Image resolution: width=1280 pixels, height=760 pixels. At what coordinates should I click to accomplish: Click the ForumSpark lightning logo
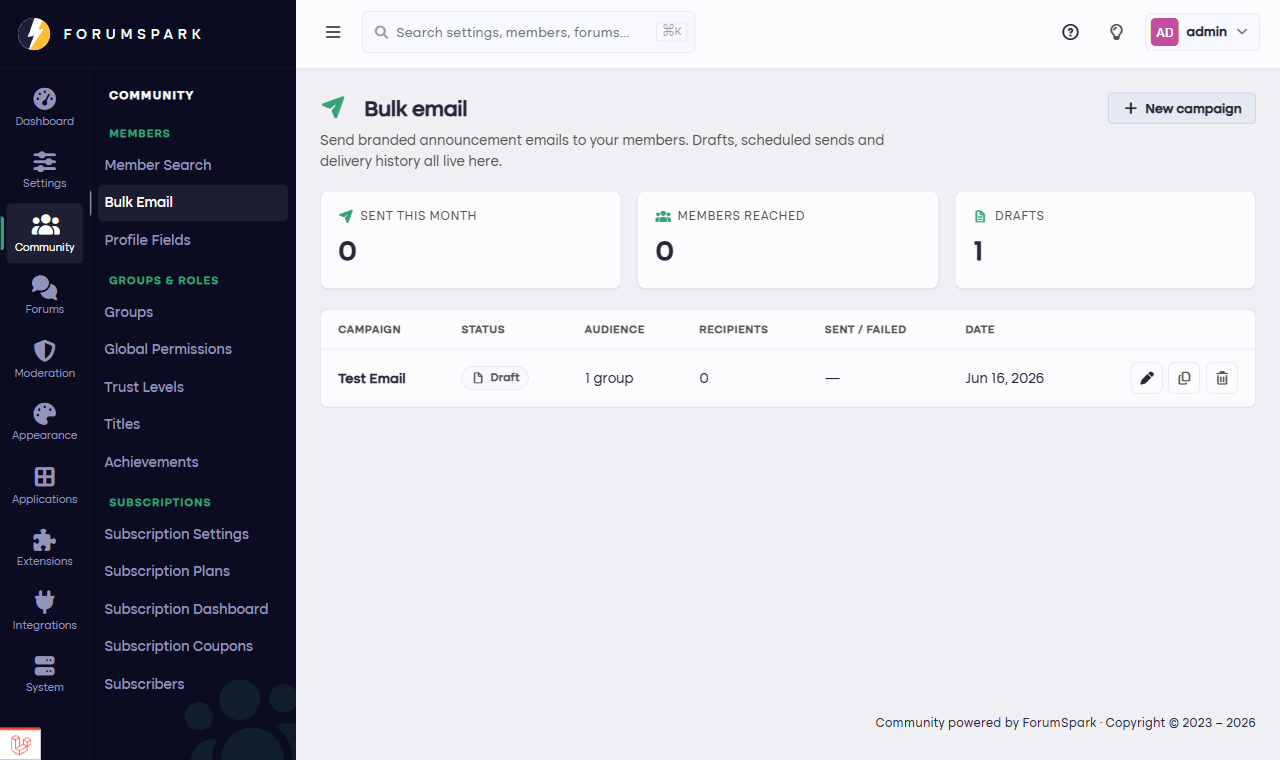(34, 34)
